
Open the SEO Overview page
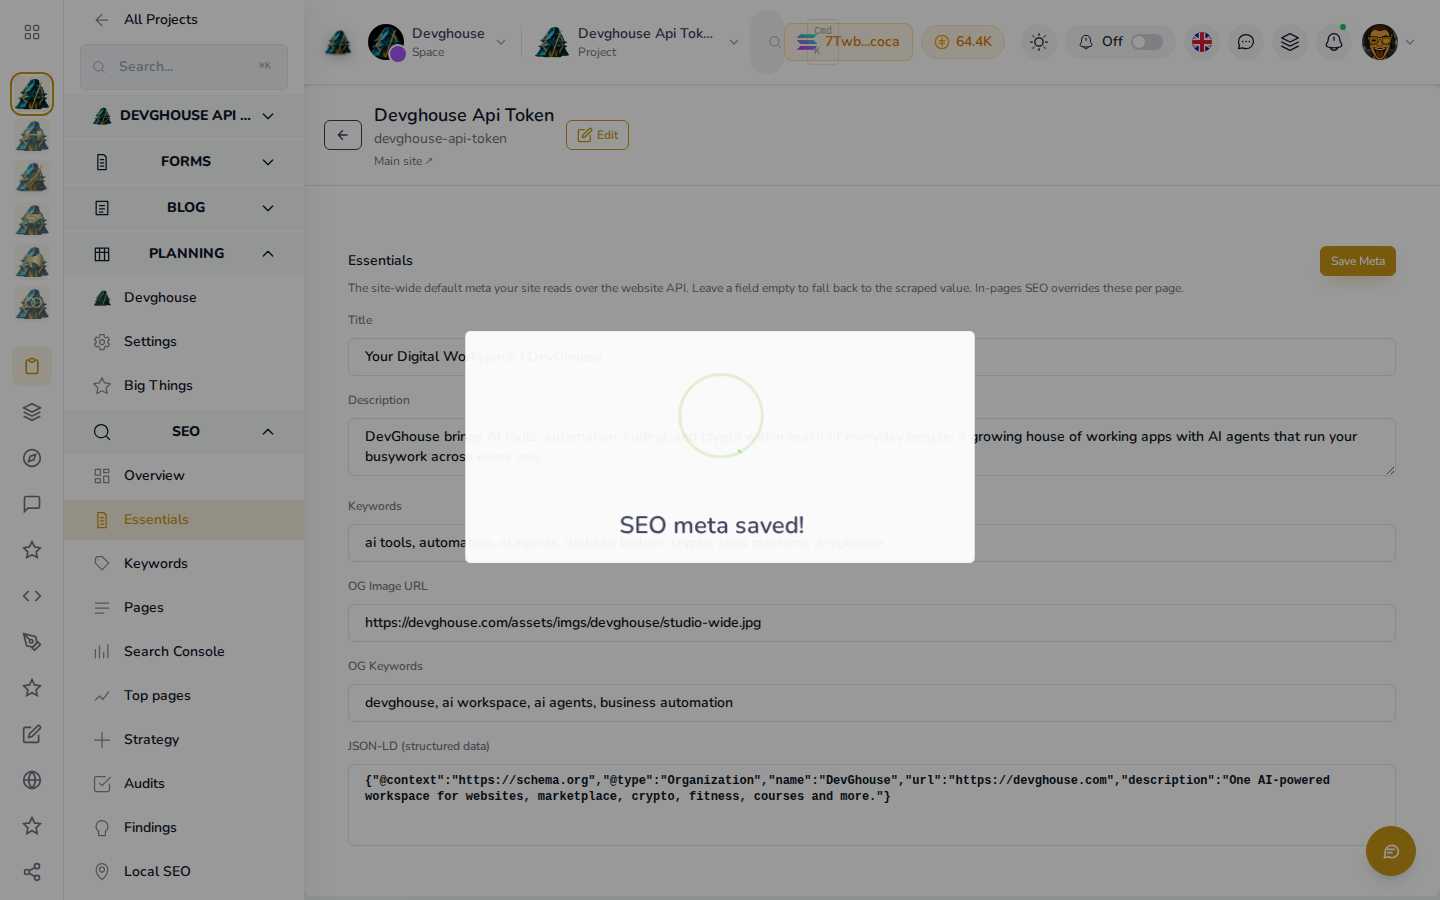click(x=184, y=476)
